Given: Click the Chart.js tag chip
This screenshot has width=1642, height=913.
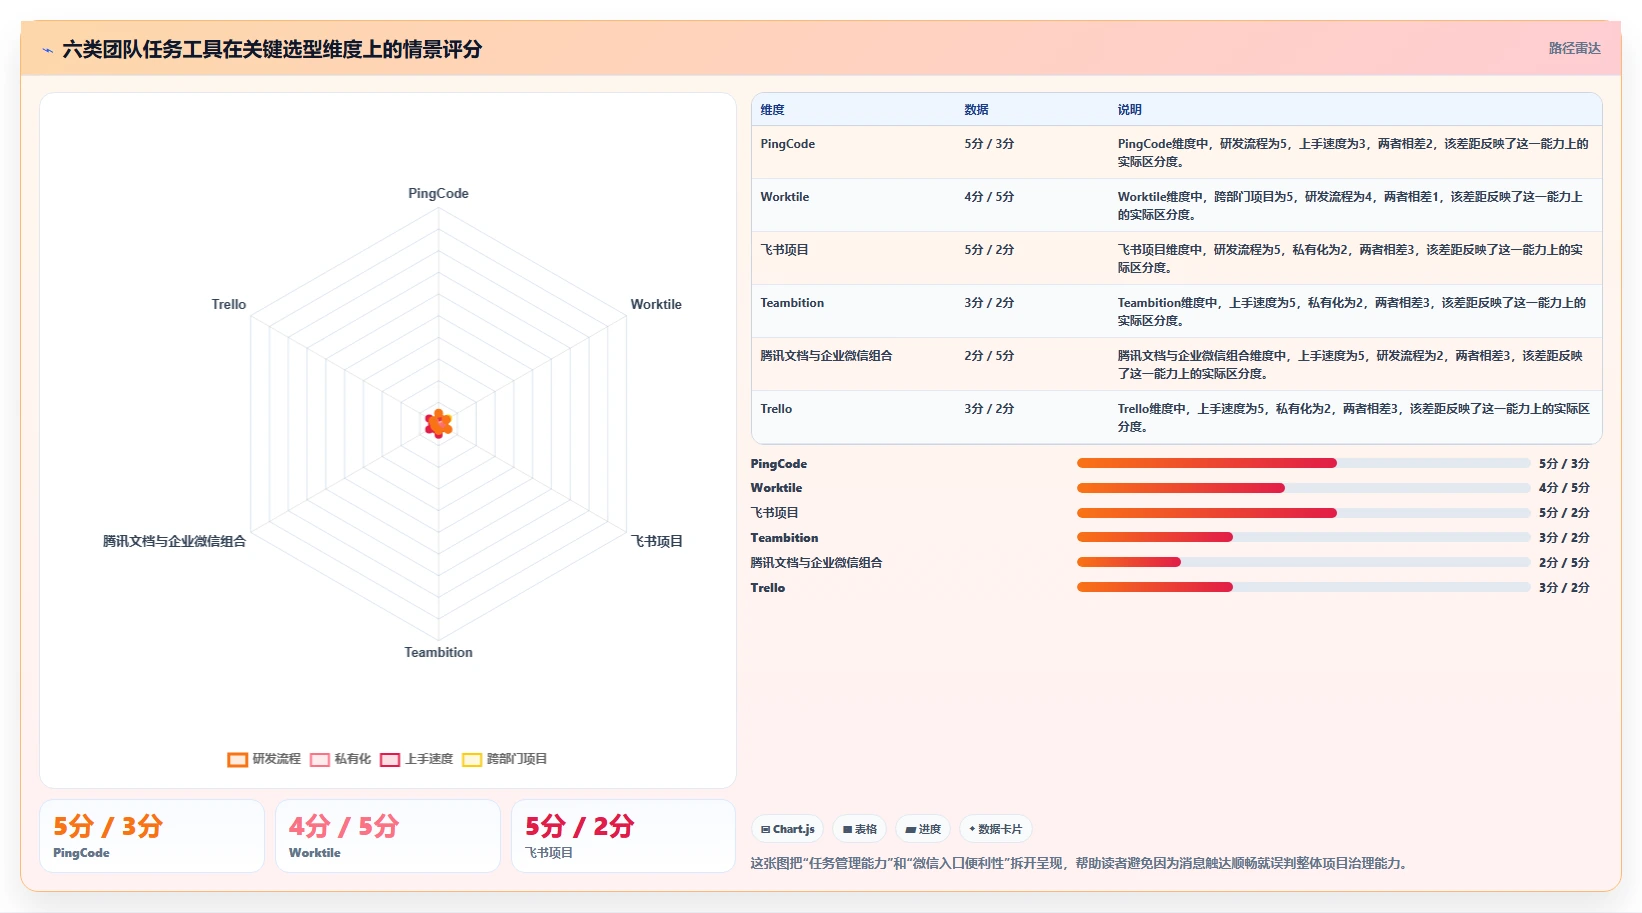Looking at the screenshot, I should [x=788, y=829].
